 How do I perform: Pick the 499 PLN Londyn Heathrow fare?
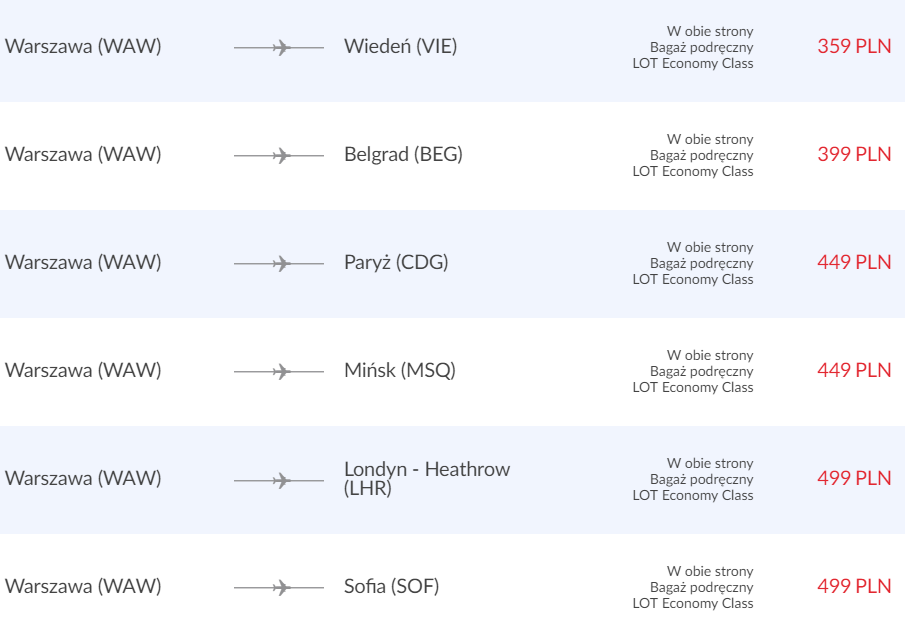tap(854, 478)
